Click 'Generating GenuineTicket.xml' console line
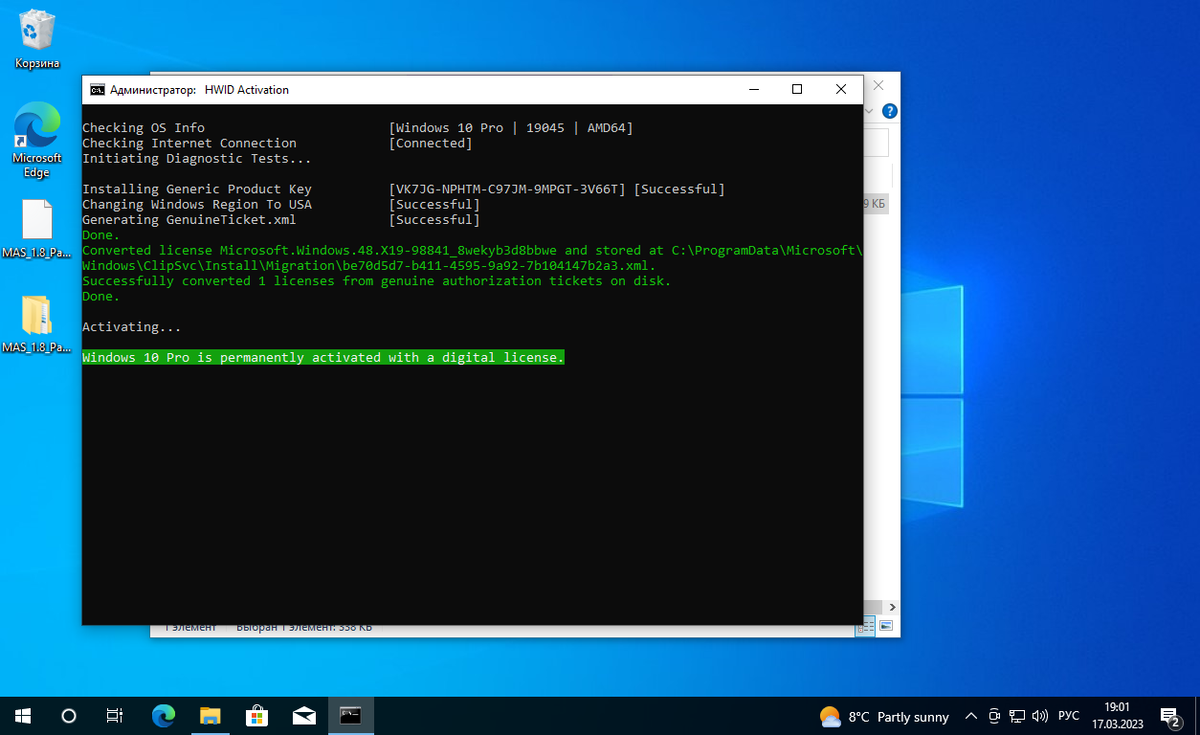This screenshot has width=1200, height=735. pos(189,220)
